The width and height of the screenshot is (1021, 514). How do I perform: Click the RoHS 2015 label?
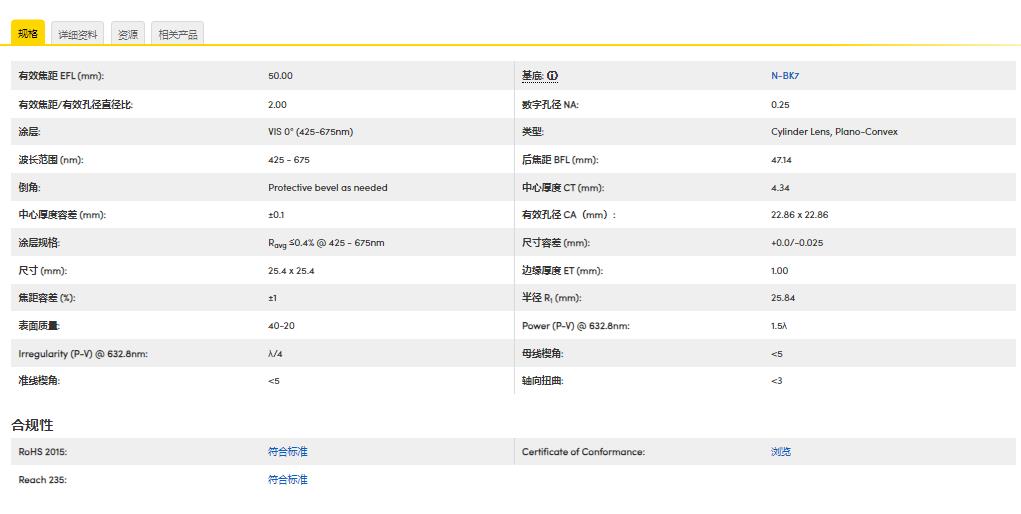click(x=42, y=451)
